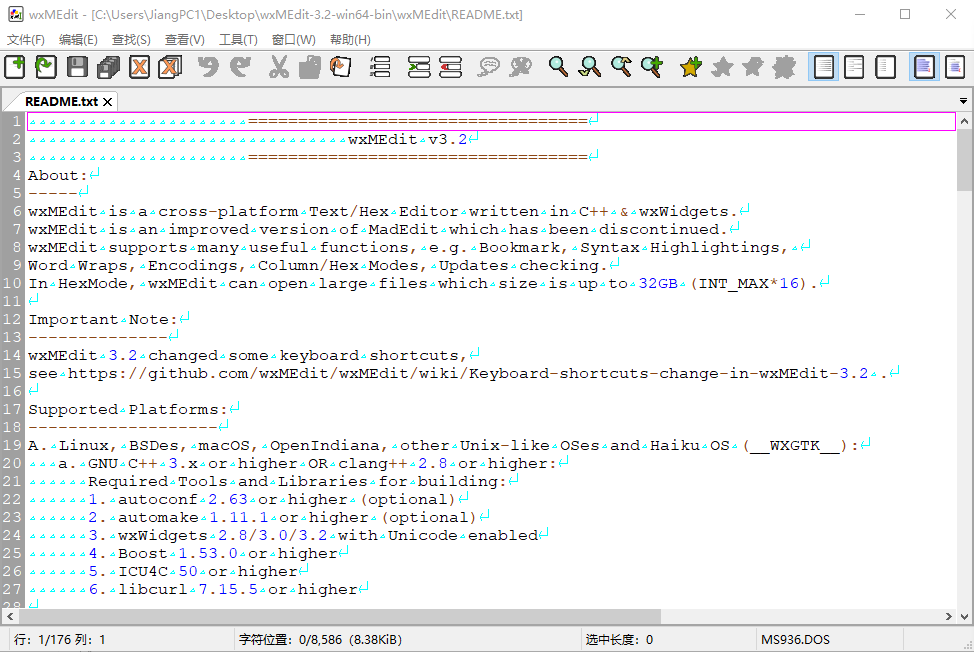This screenshot has width=974, height=652.
Task: Switch to wrap-by-window mode toggle
Action: pos(854,66)
